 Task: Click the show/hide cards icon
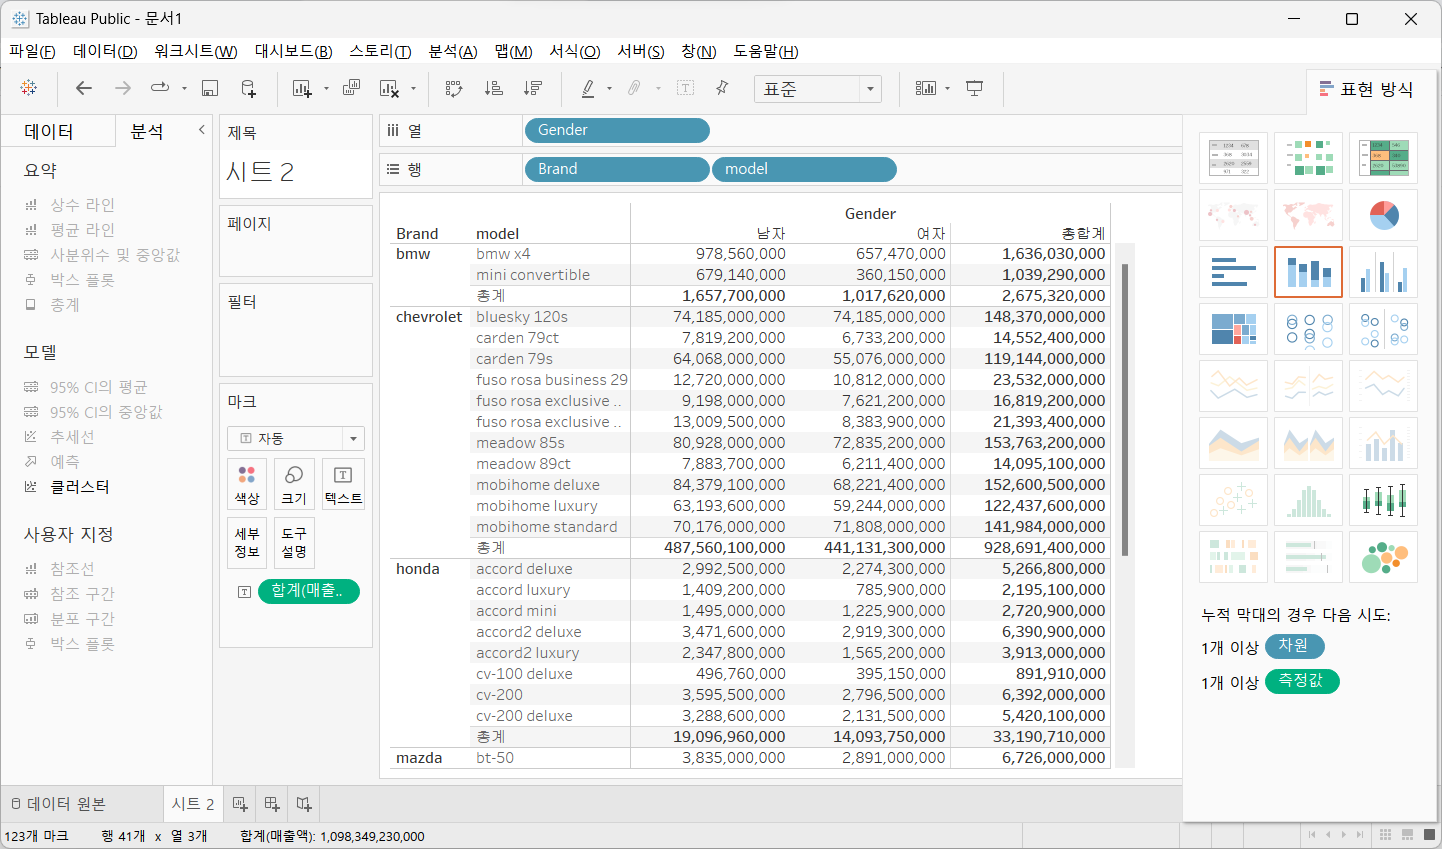pyautogui.click(x=926, y=88)
